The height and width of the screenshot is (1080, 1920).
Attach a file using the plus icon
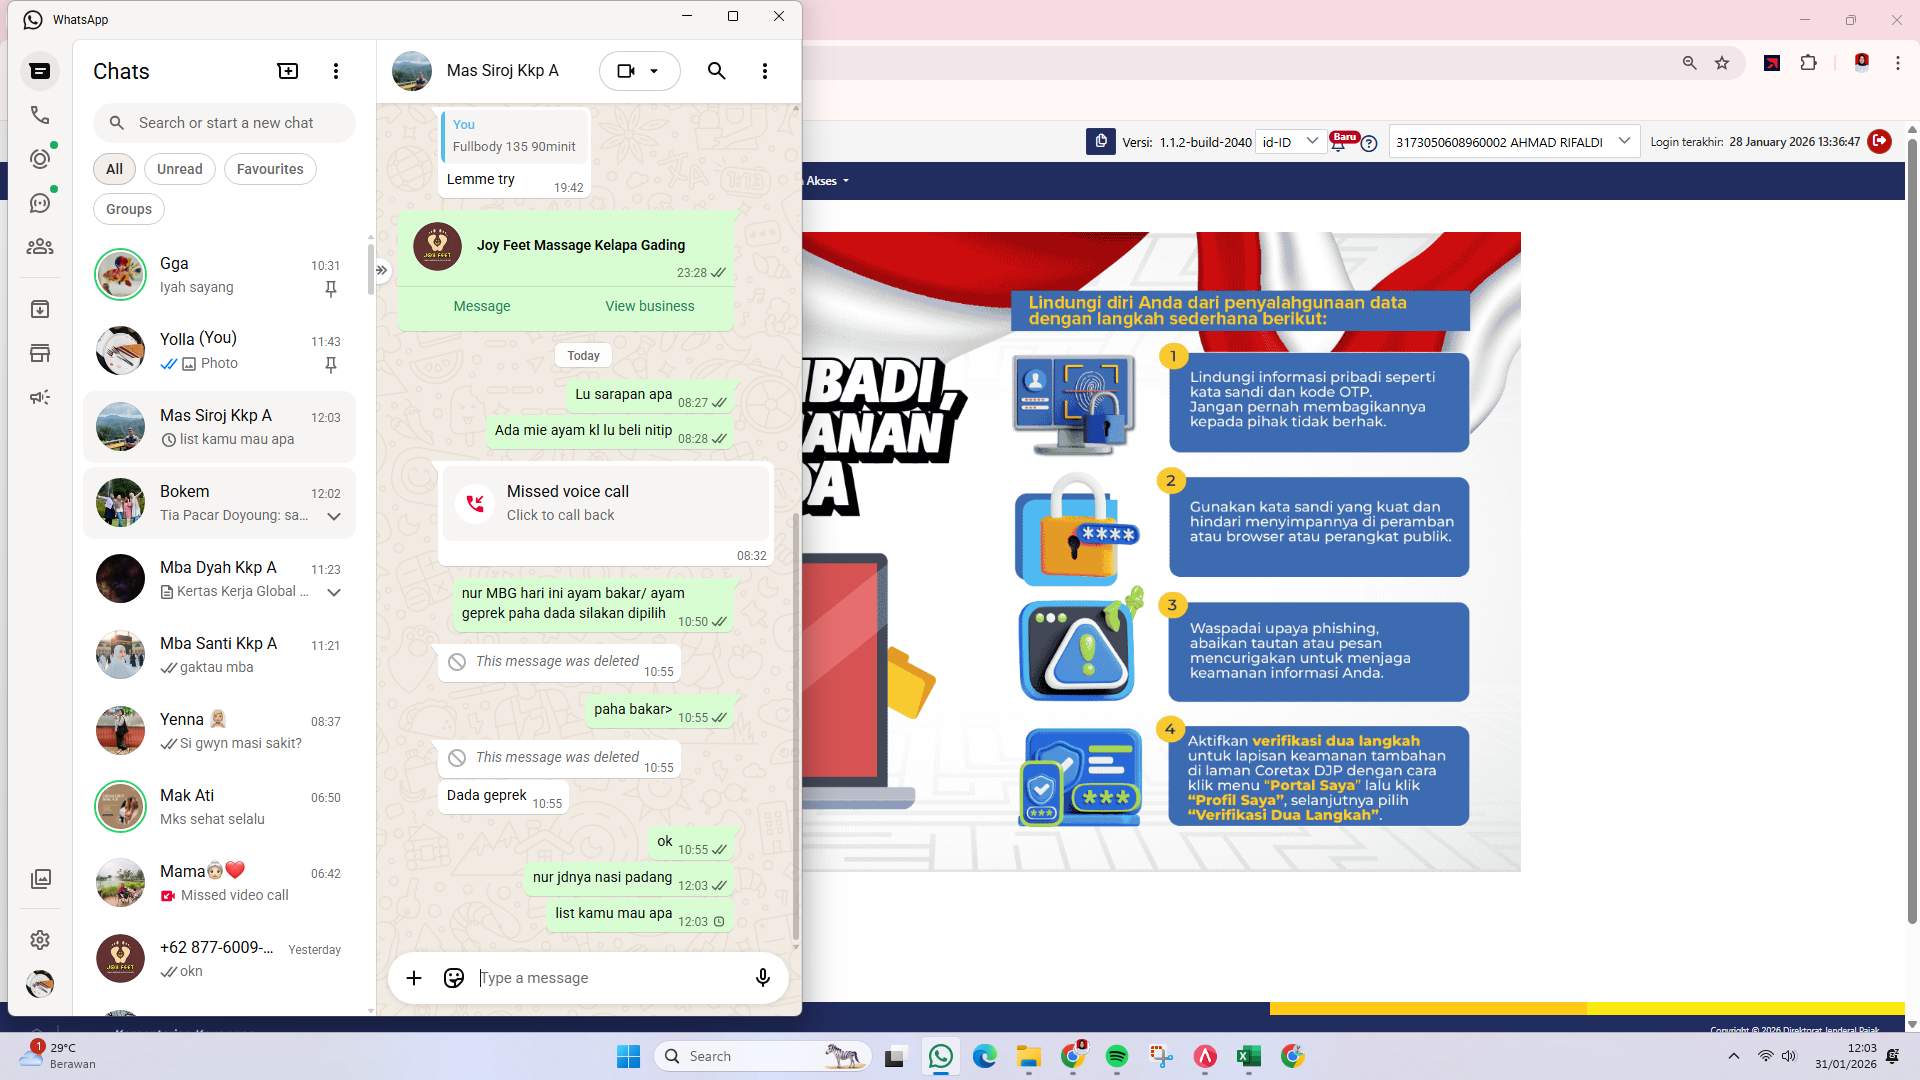click(x=414, y=978)
